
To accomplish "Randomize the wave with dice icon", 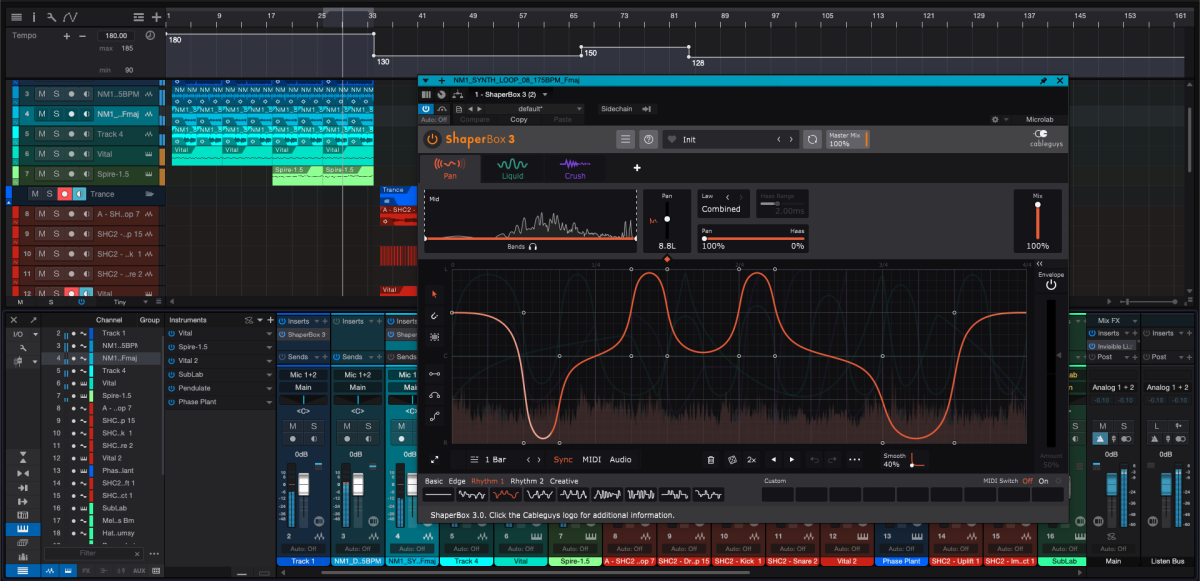I will (731, 460).
